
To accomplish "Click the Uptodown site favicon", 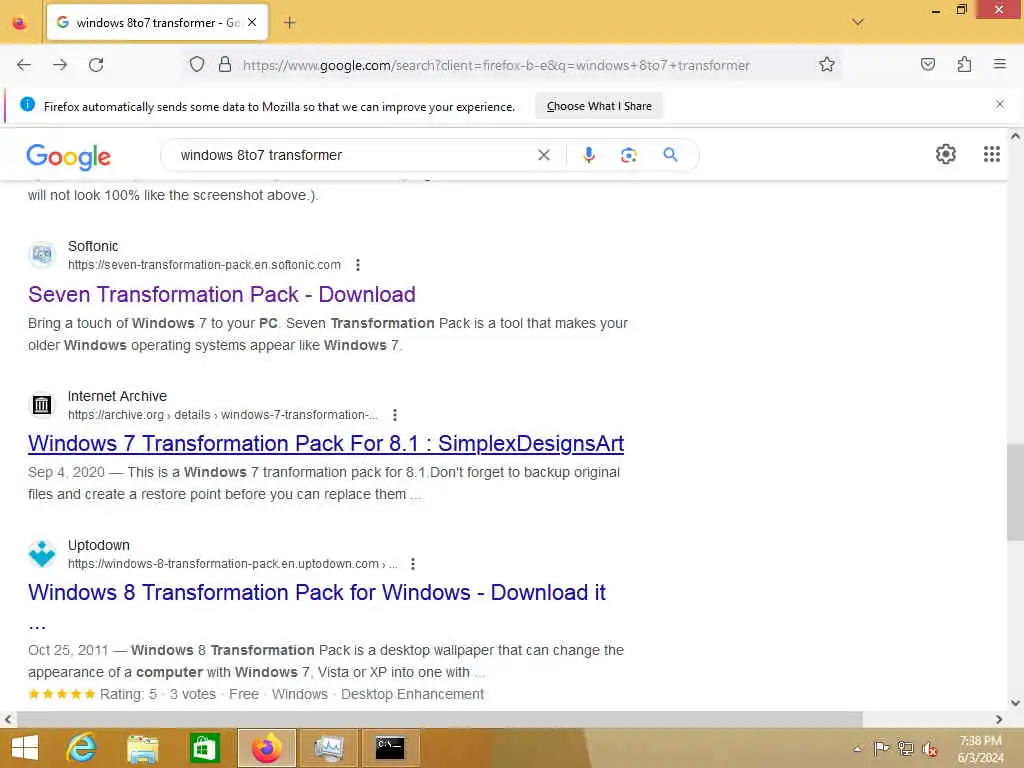I will tap(42, 554).
